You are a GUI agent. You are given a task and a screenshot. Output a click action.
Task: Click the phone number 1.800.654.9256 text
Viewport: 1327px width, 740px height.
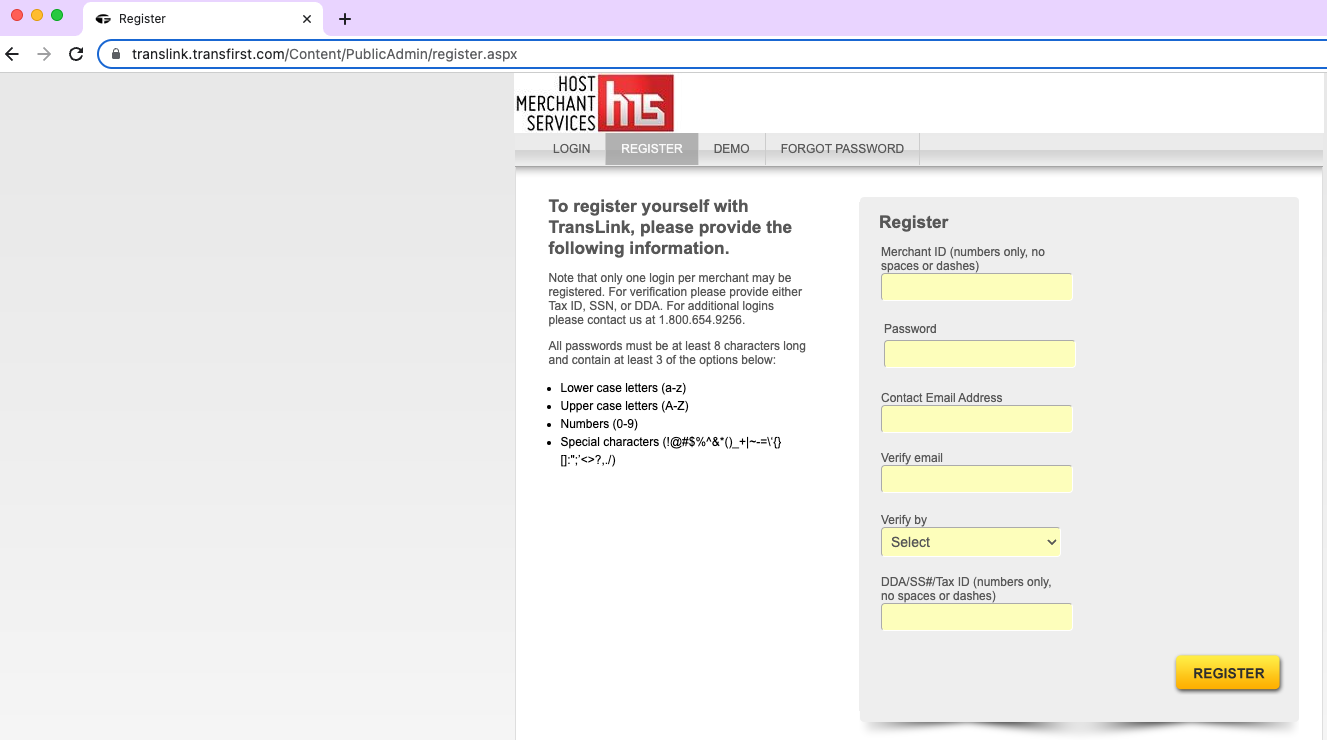pos(701,320)
